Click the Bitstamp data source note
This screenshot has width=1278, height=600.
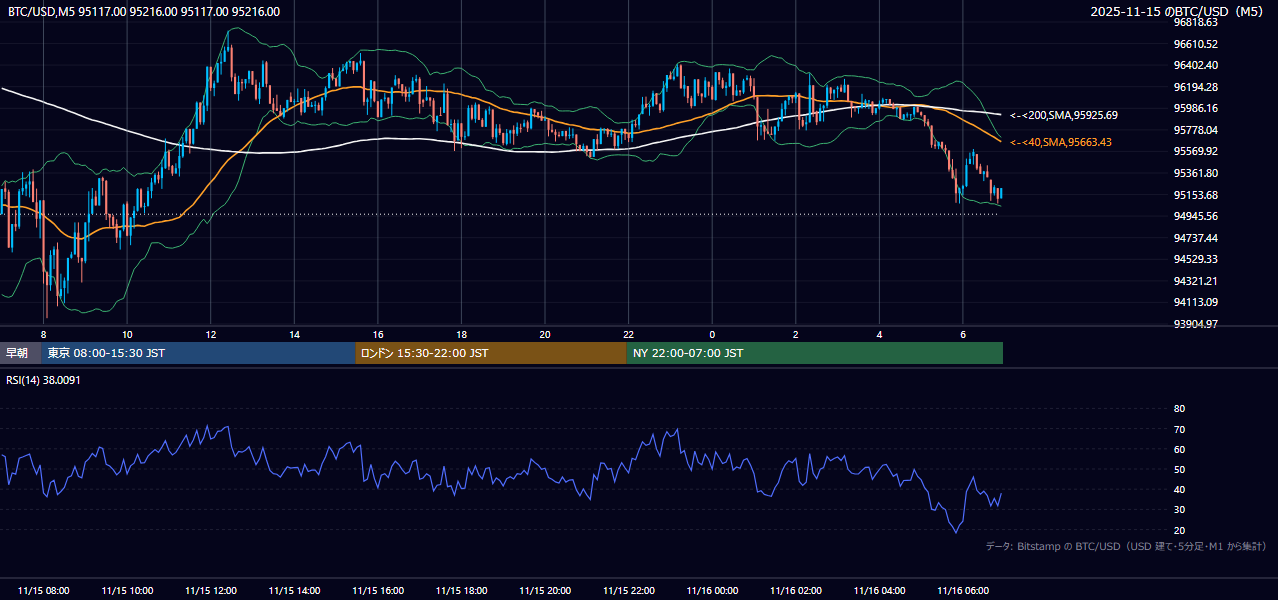click(x=1126, y=547)
